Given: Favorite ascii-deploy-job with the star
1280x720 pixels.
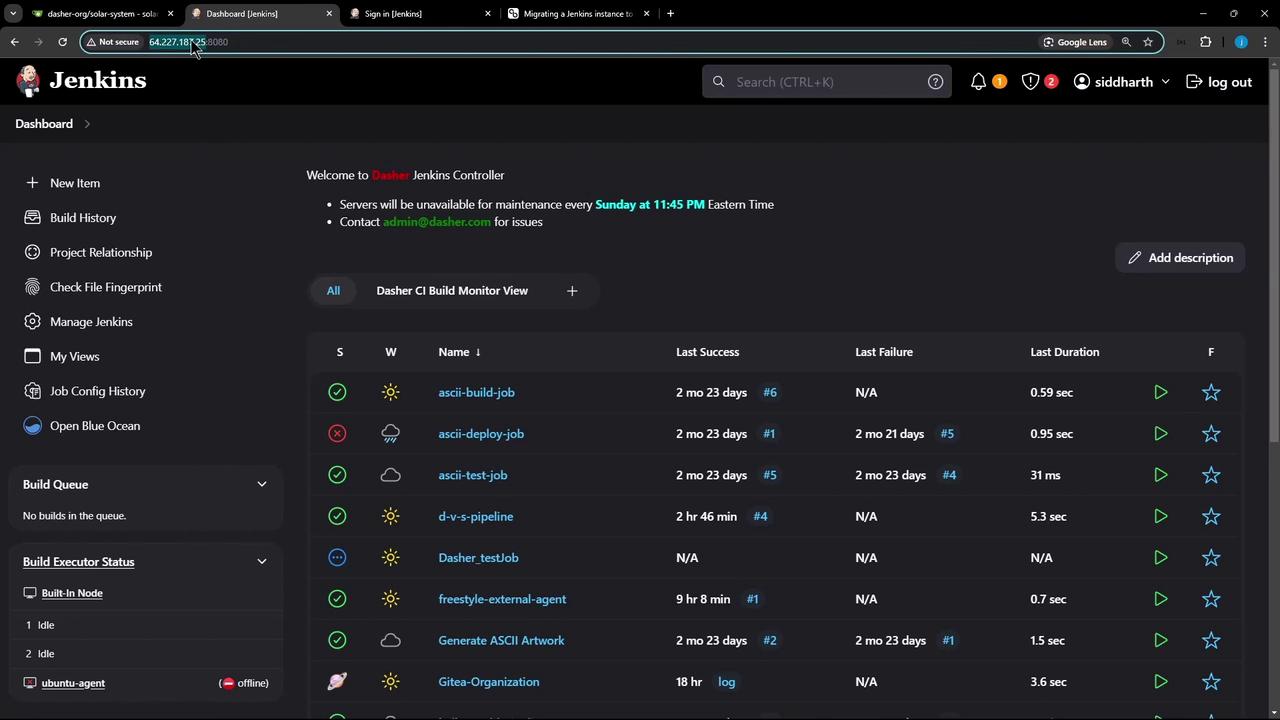Looking at the screenshot, I should [x=1211, y=434].
